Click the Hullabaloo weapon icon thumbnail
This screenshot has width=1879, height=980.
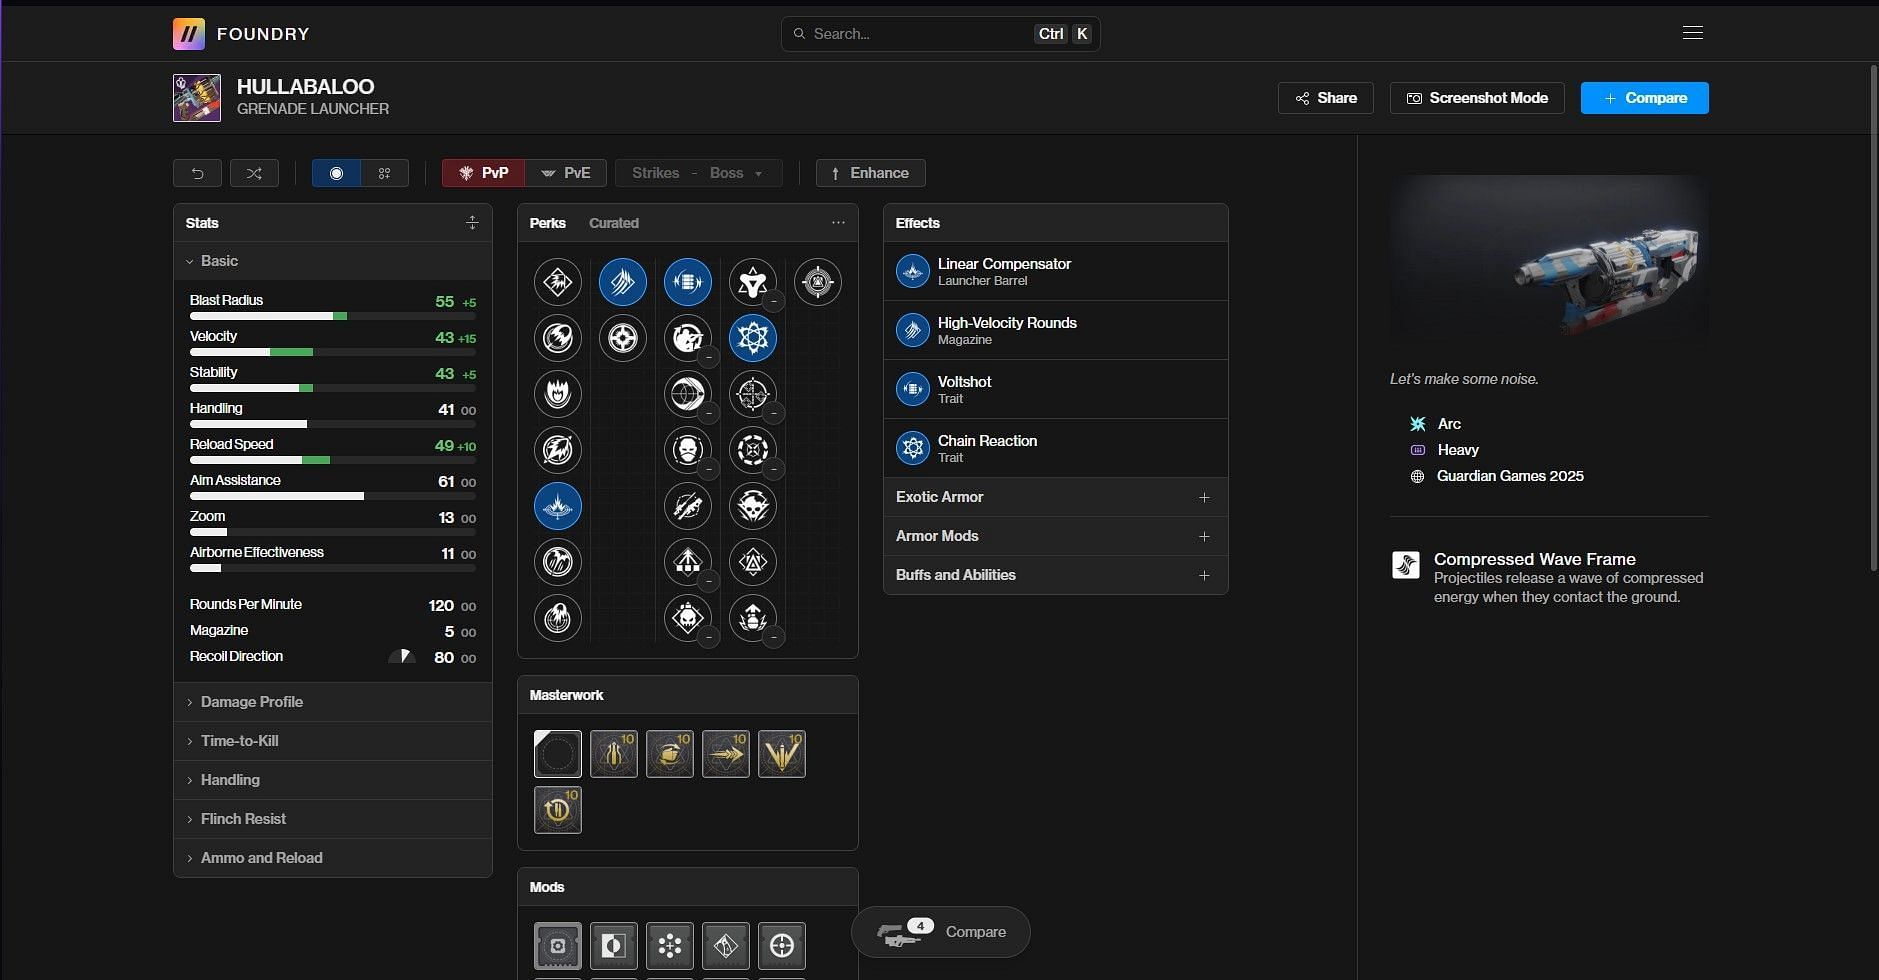pos(197,98)
